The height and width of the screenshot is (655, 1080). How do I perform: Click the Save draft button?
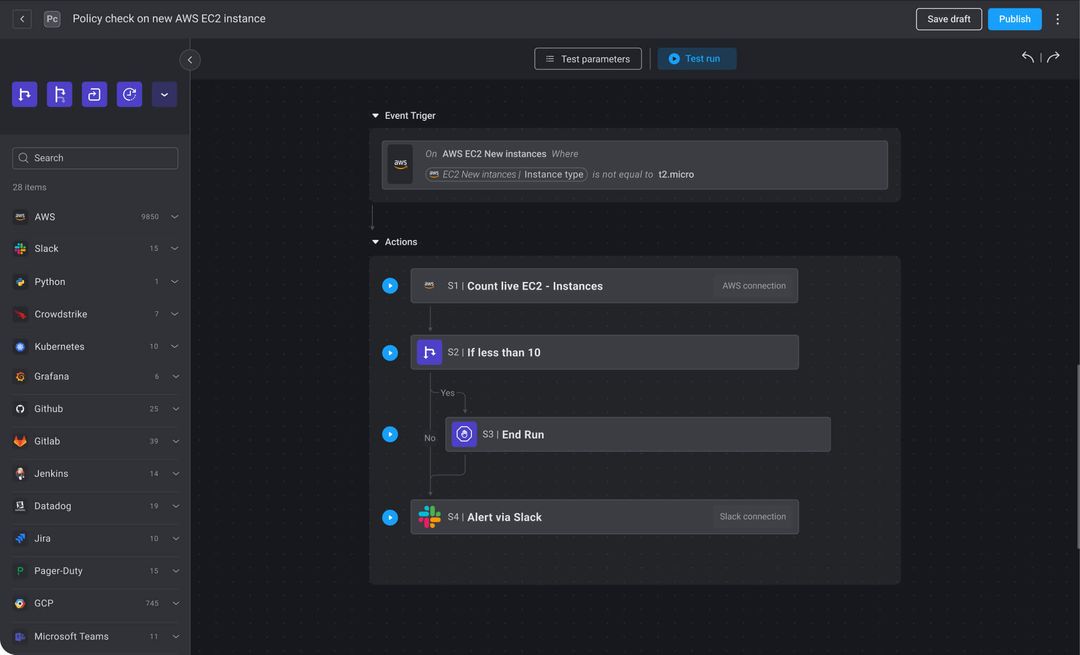pyautogui.click(x=948, y=18)
